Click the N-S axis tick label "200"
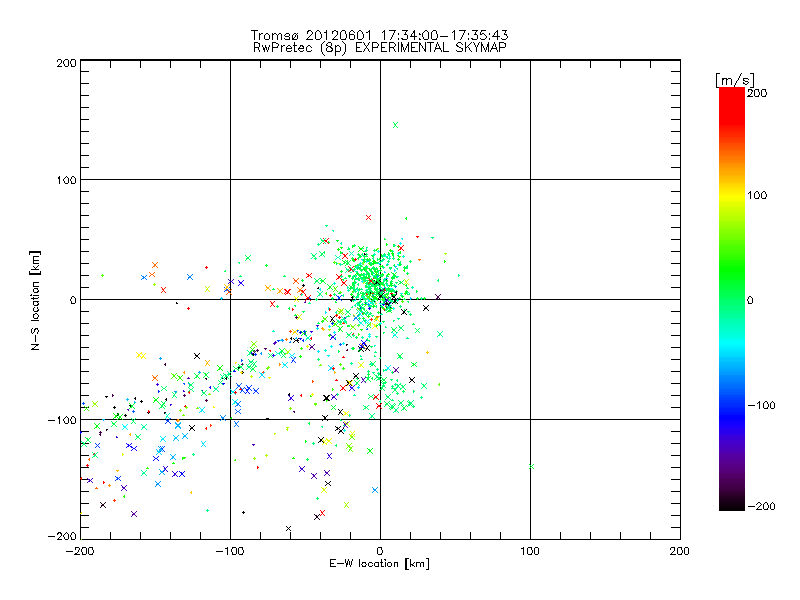The image size is (800, 600). coord(66,63)
